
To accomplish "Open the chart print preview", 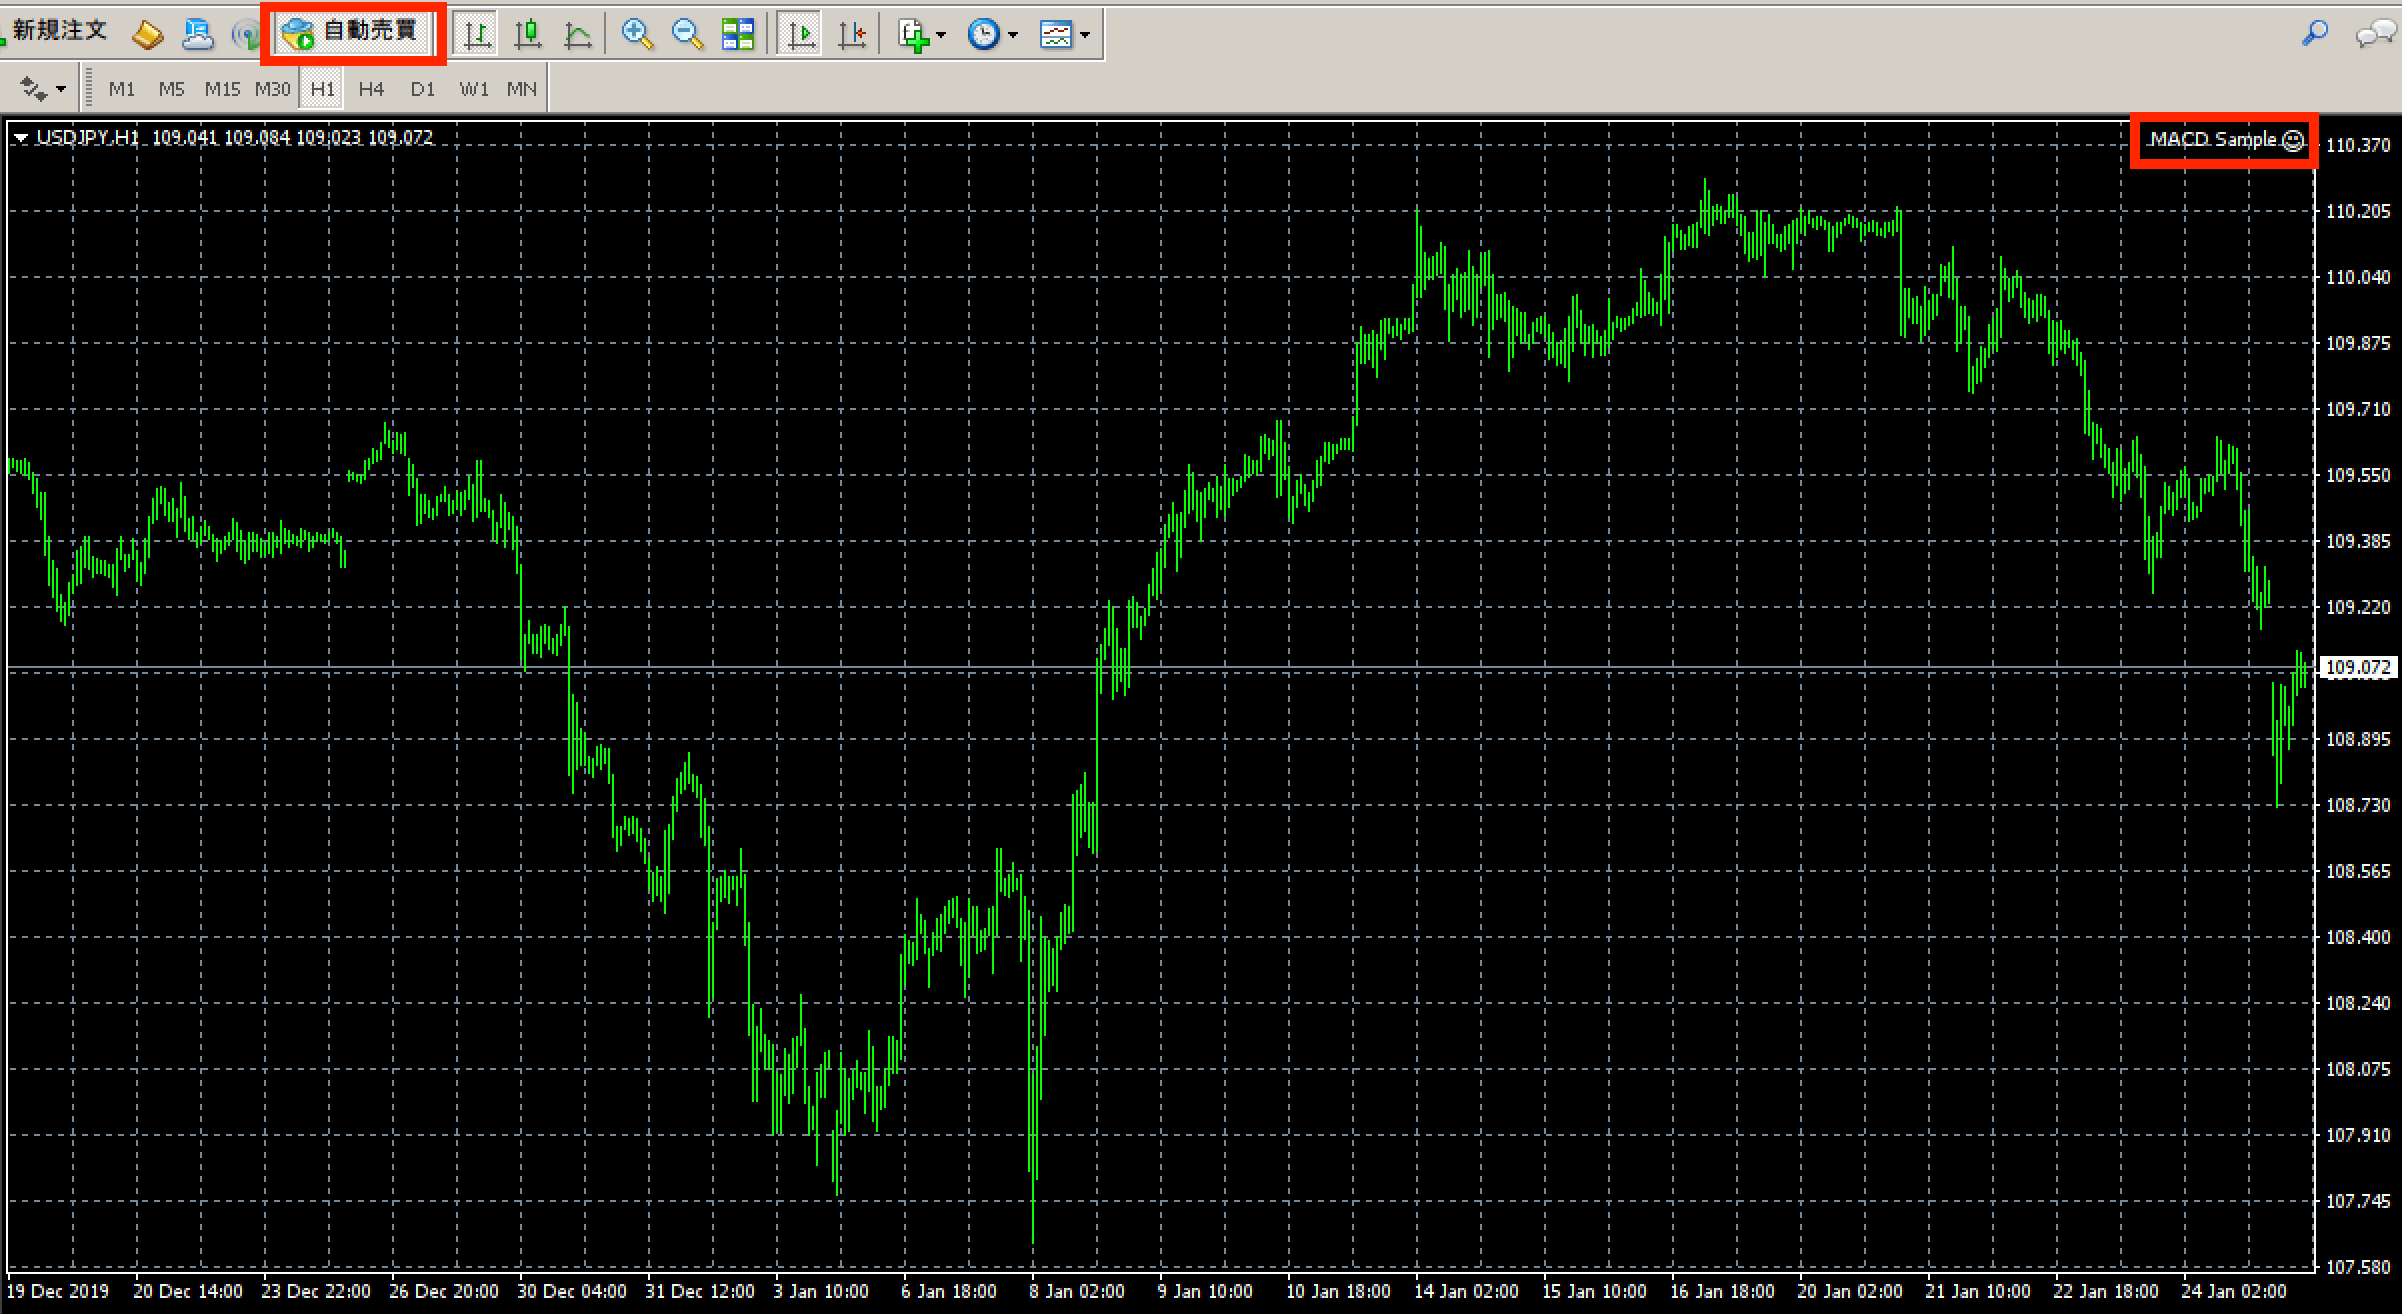I will coord(199,33).
